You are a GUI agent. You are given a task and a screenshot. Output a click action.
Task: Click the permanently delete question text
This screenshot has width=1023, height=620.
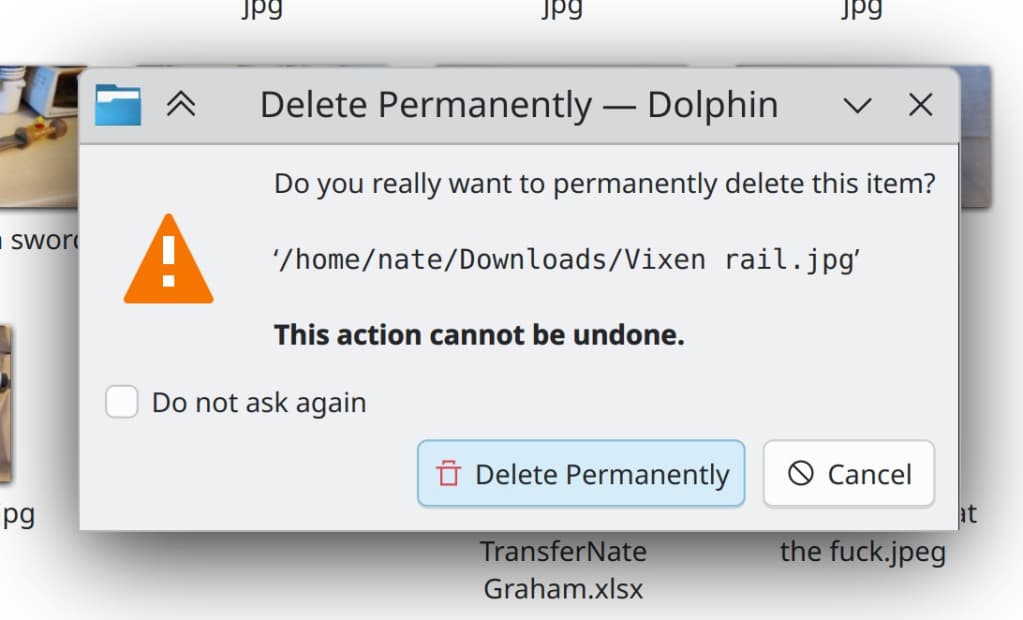pos(605,184)
